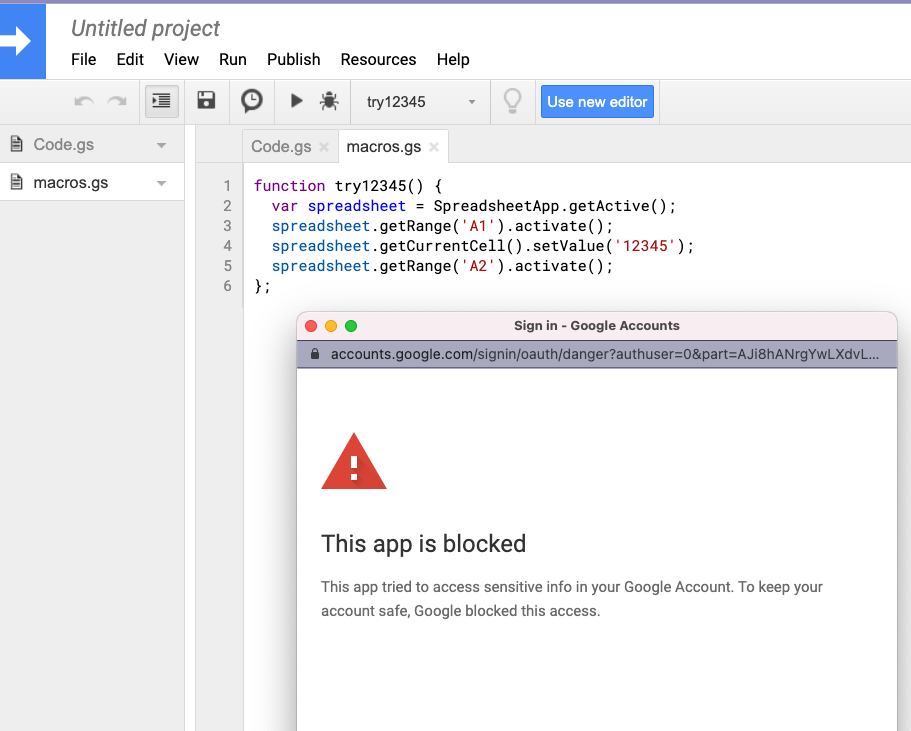Run the selected function
911x731 pixels.
coord(296,101)
